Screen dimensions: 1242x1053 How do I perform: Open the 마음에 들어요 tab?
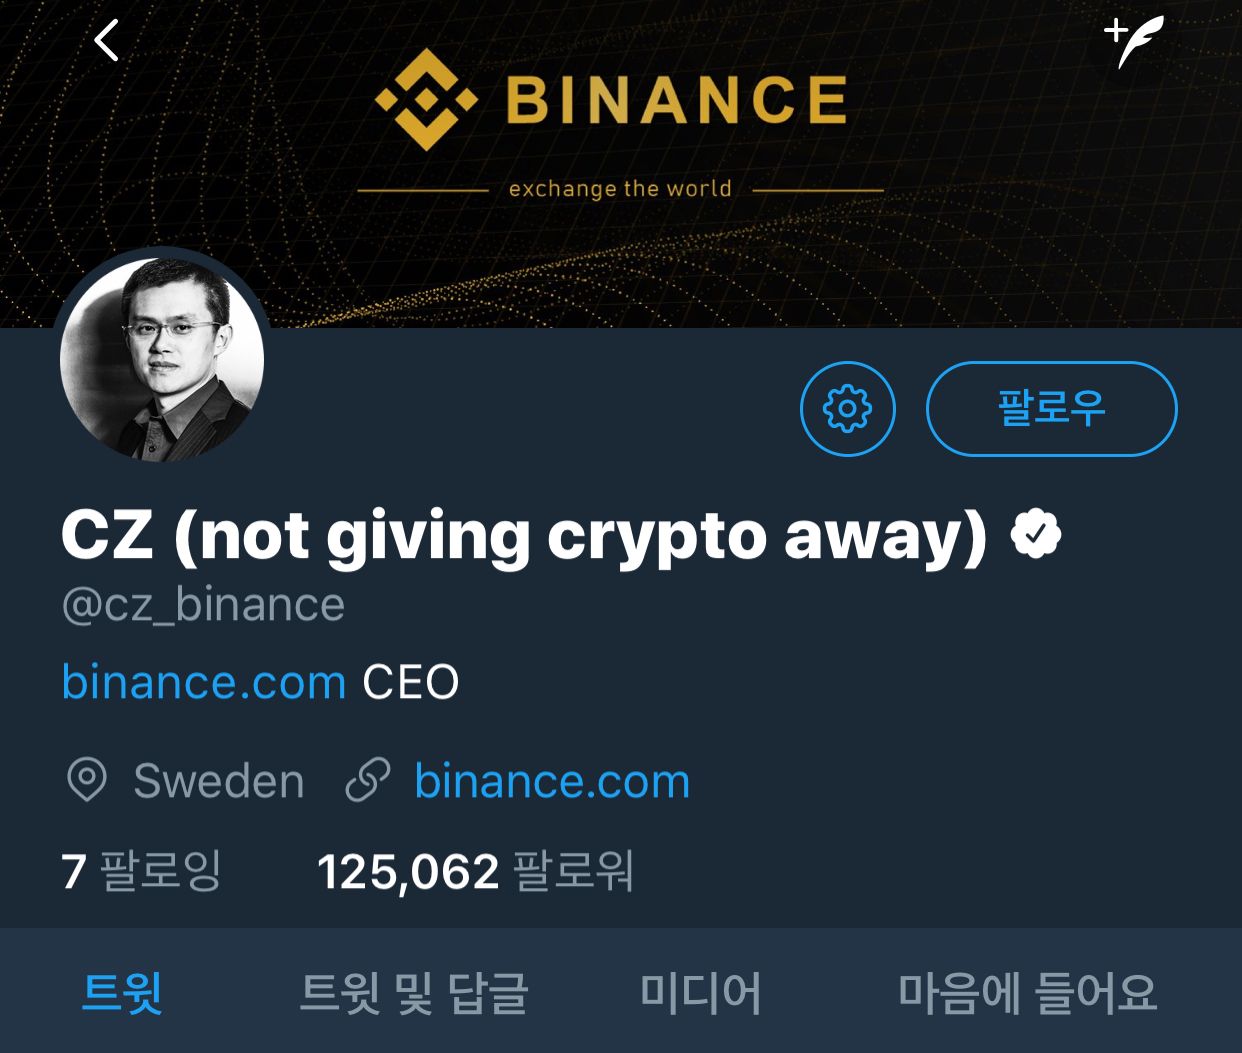click(1027, 992)
